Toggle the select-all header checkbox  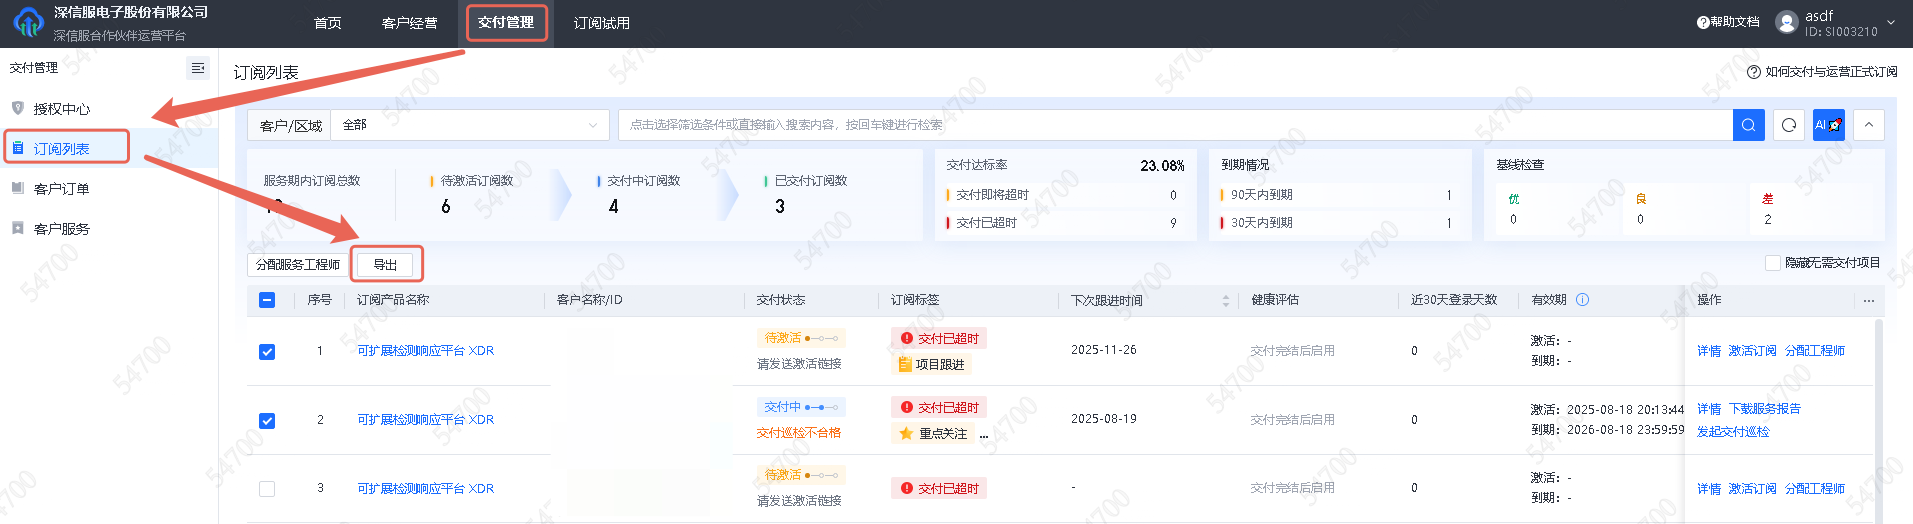(267, 300)
